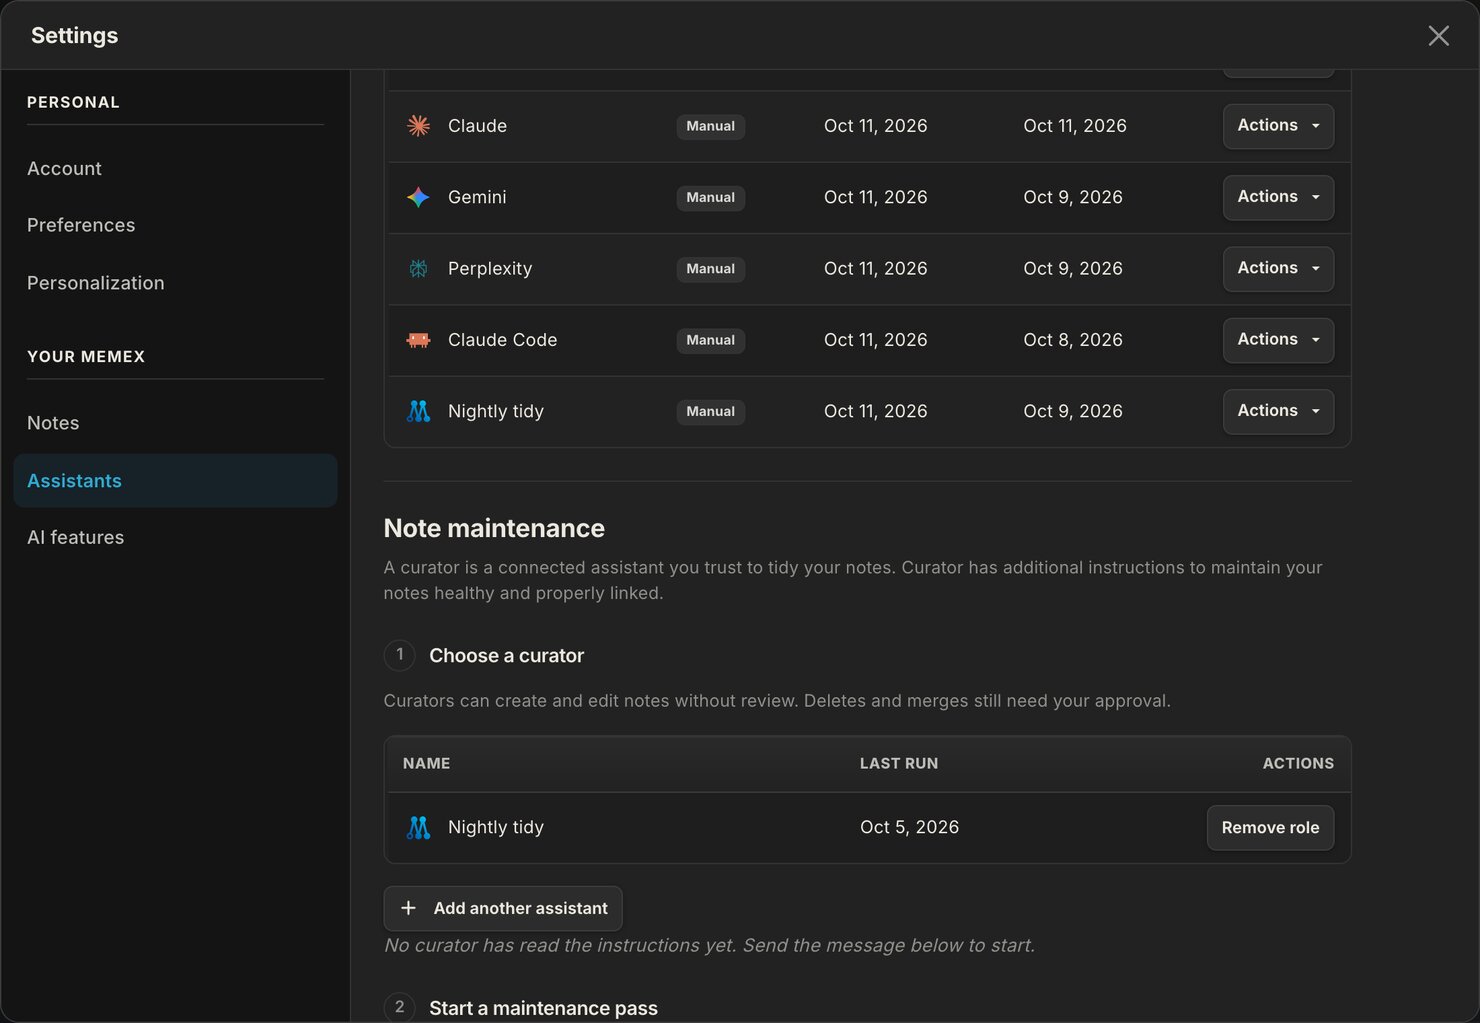The image size is (1480, 1023).
Task: Open Personalization settings
Action: (96, 283)
